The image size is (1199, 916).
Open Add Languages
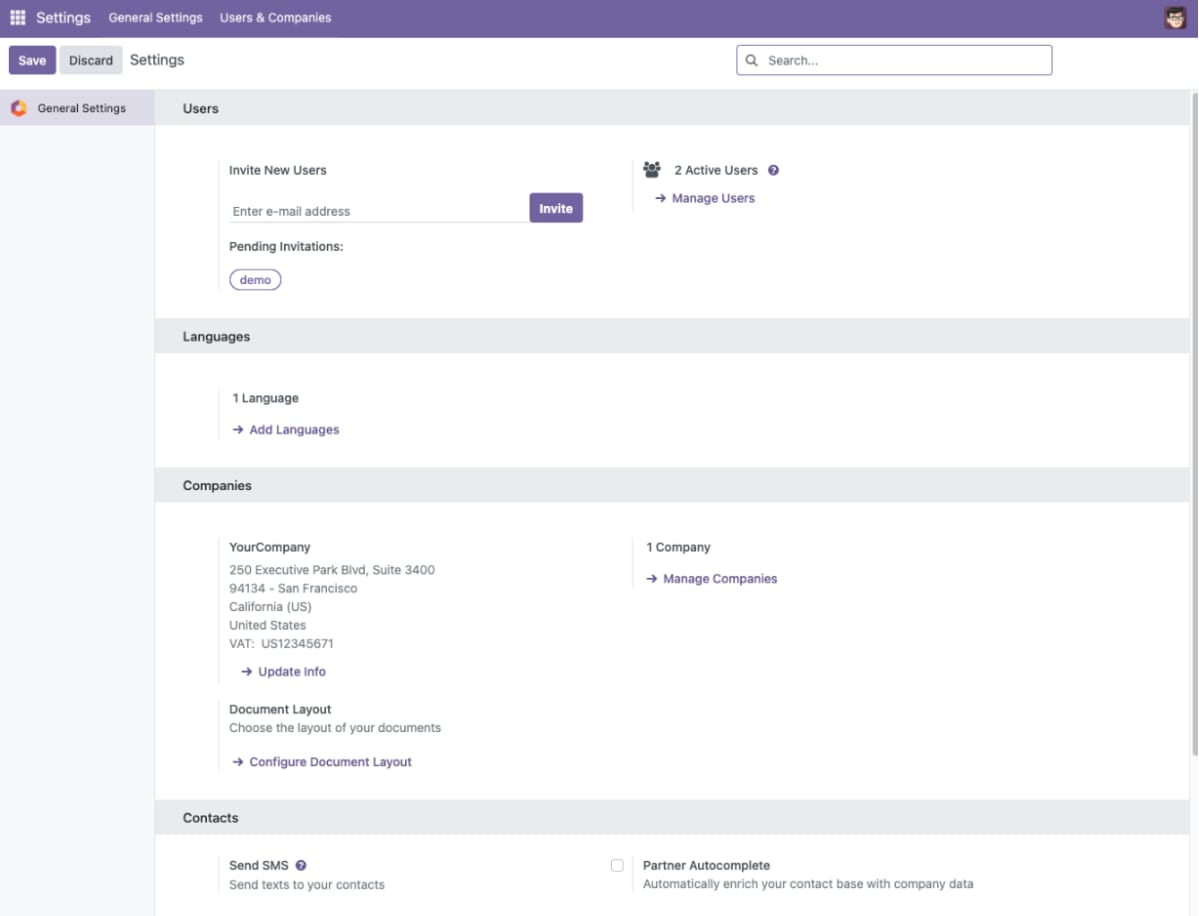pyautogui.click(x=294, y=429)
